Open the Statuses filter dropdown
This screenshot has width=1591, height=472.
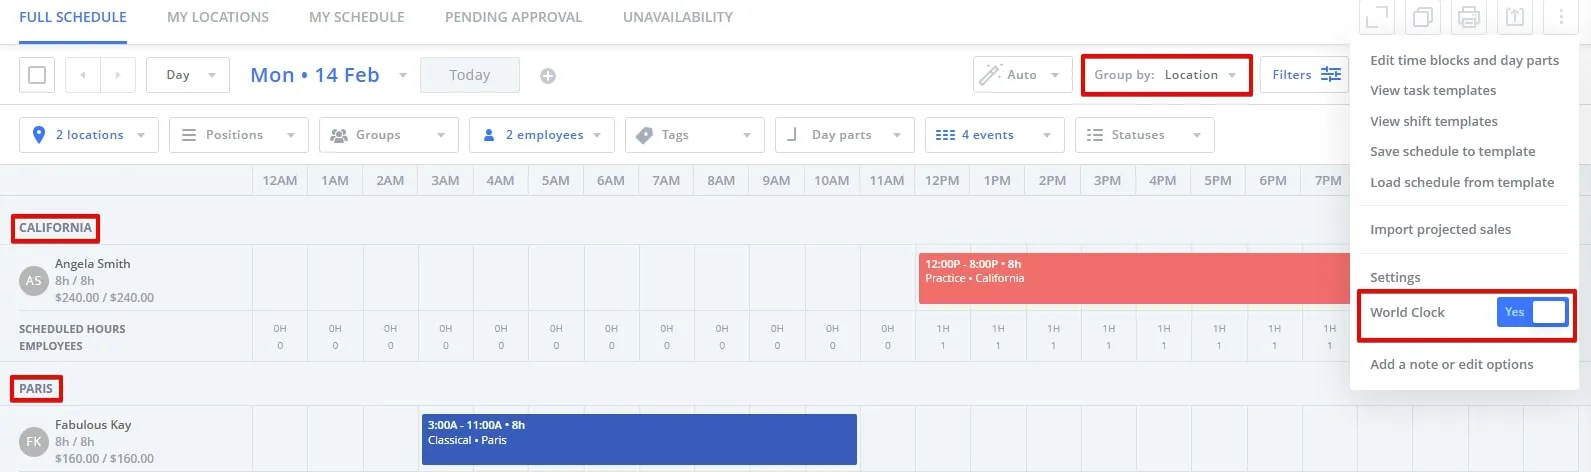click(1145, 135)
